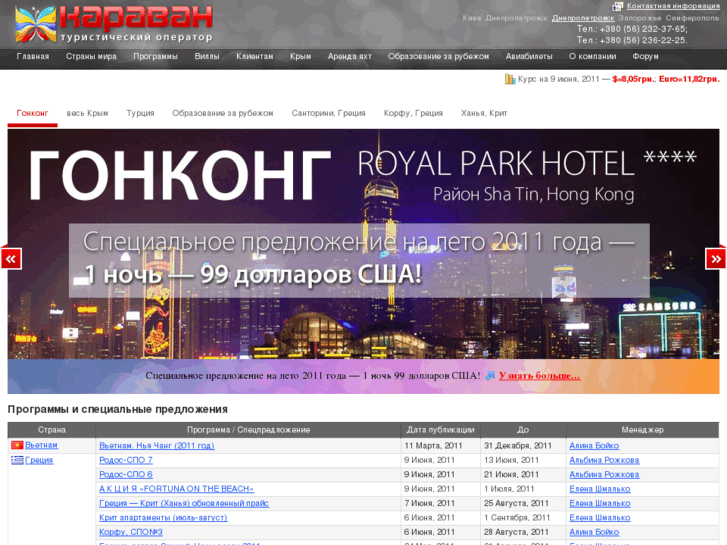Select Ханья, Крит banner tab
This screenshot has width=727, height=545.
tap(484, 113)
